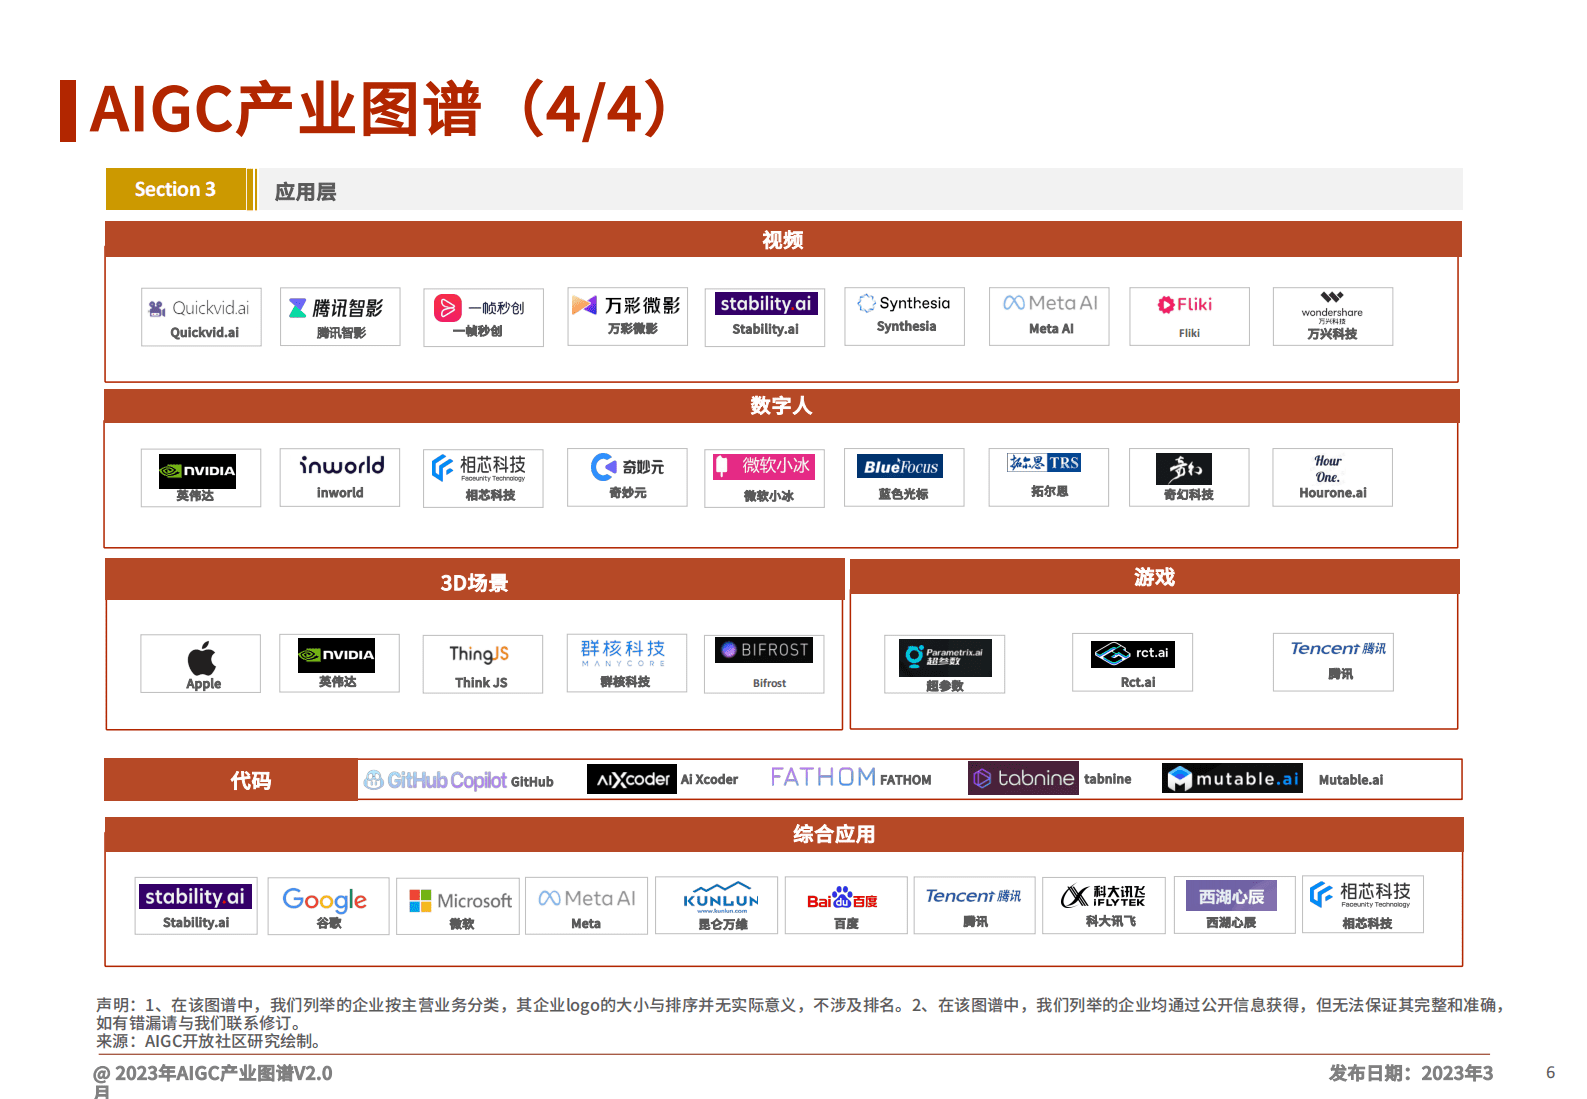The height and width of the screenshot is (1099, 1587).
Task: Click the Think JS logo card
Action: click(x=483, y=664)
